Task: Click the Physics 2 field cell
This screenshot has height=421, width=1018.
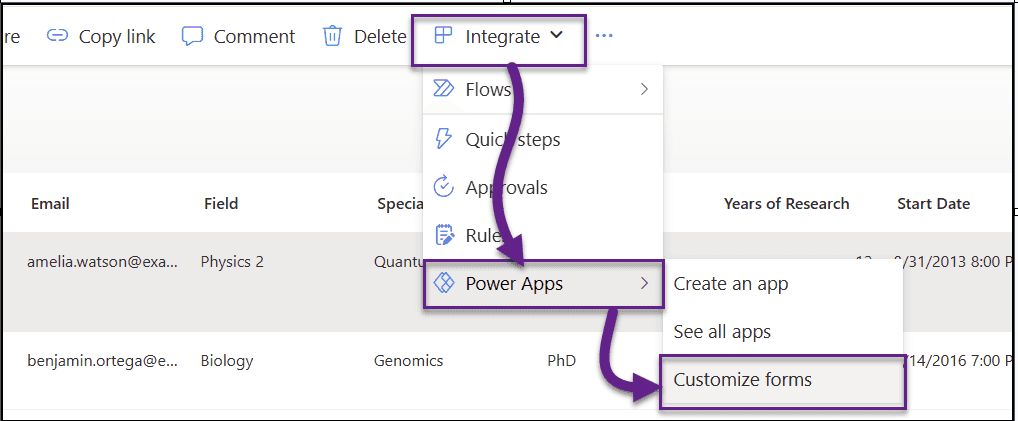Action: [x=232, y=262]
